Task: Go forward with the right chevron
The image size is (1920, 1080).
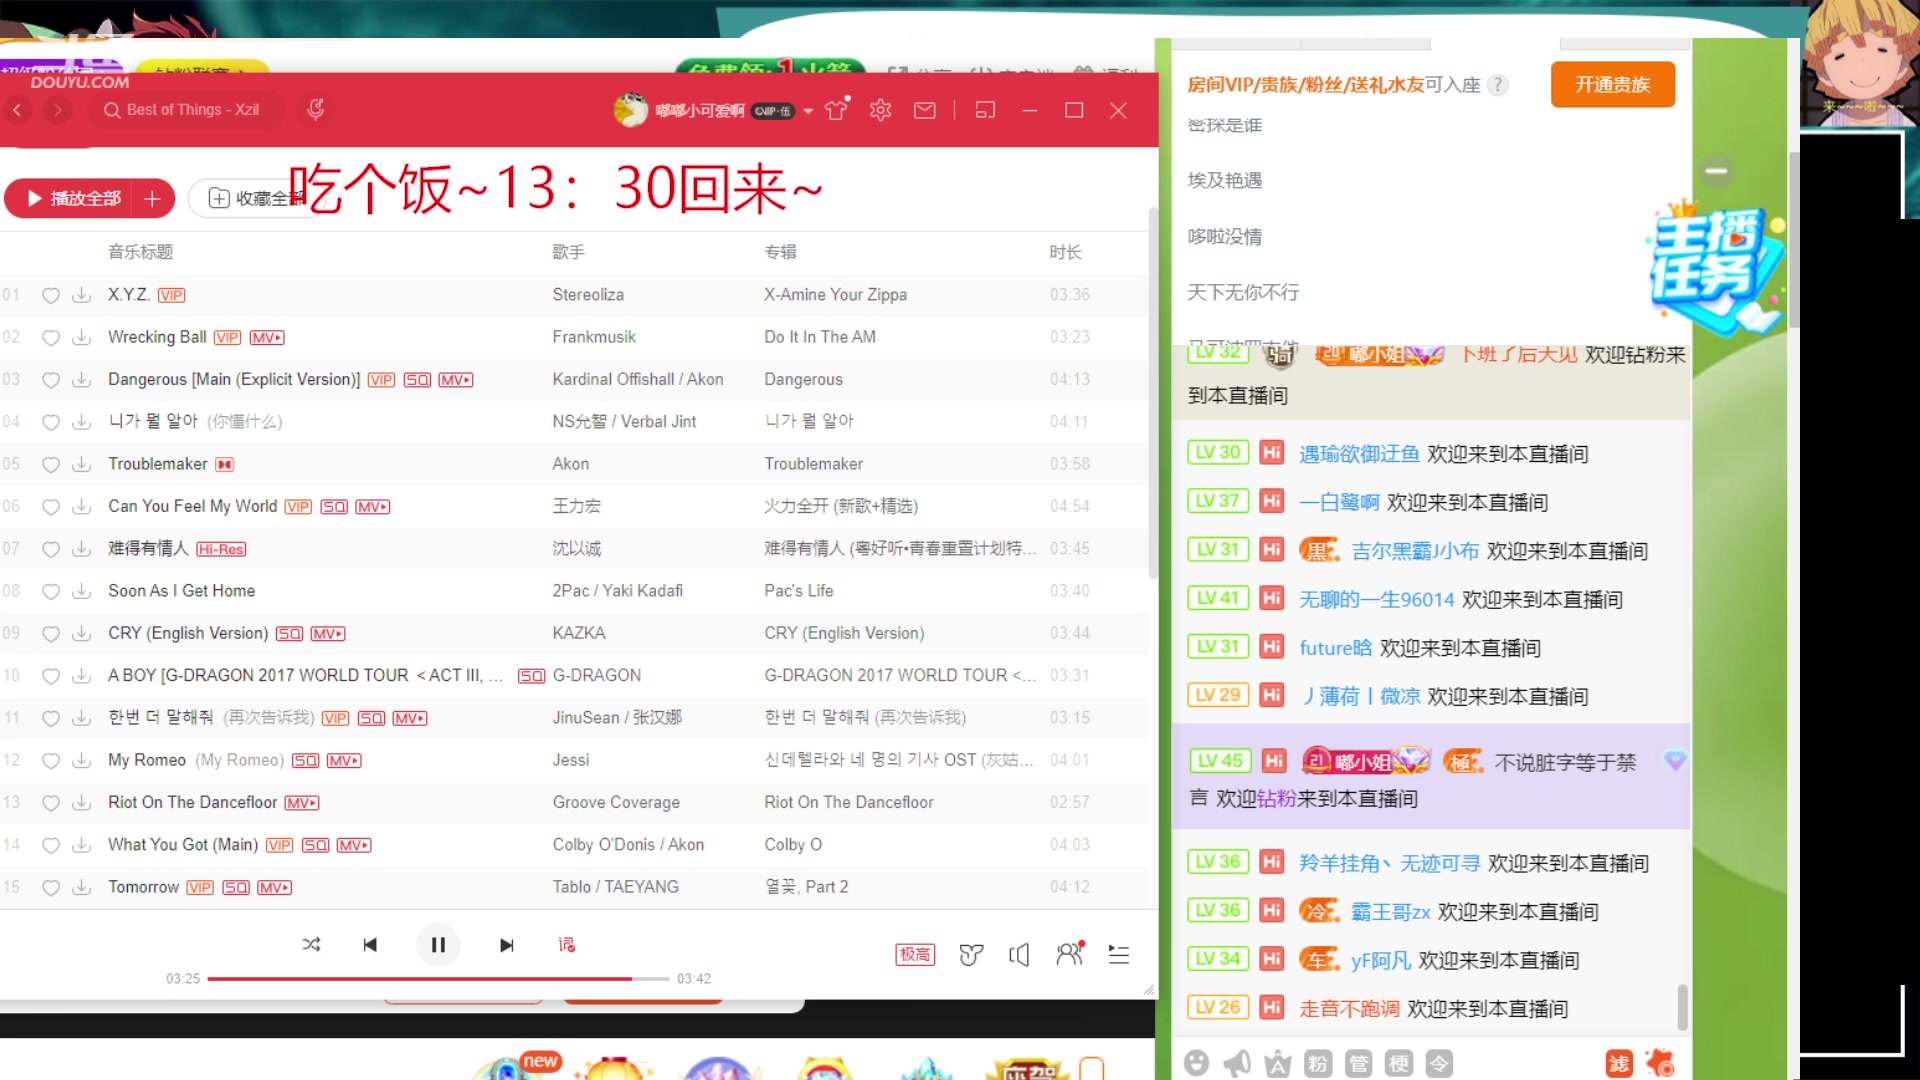Action: click(x=58, y=110)
